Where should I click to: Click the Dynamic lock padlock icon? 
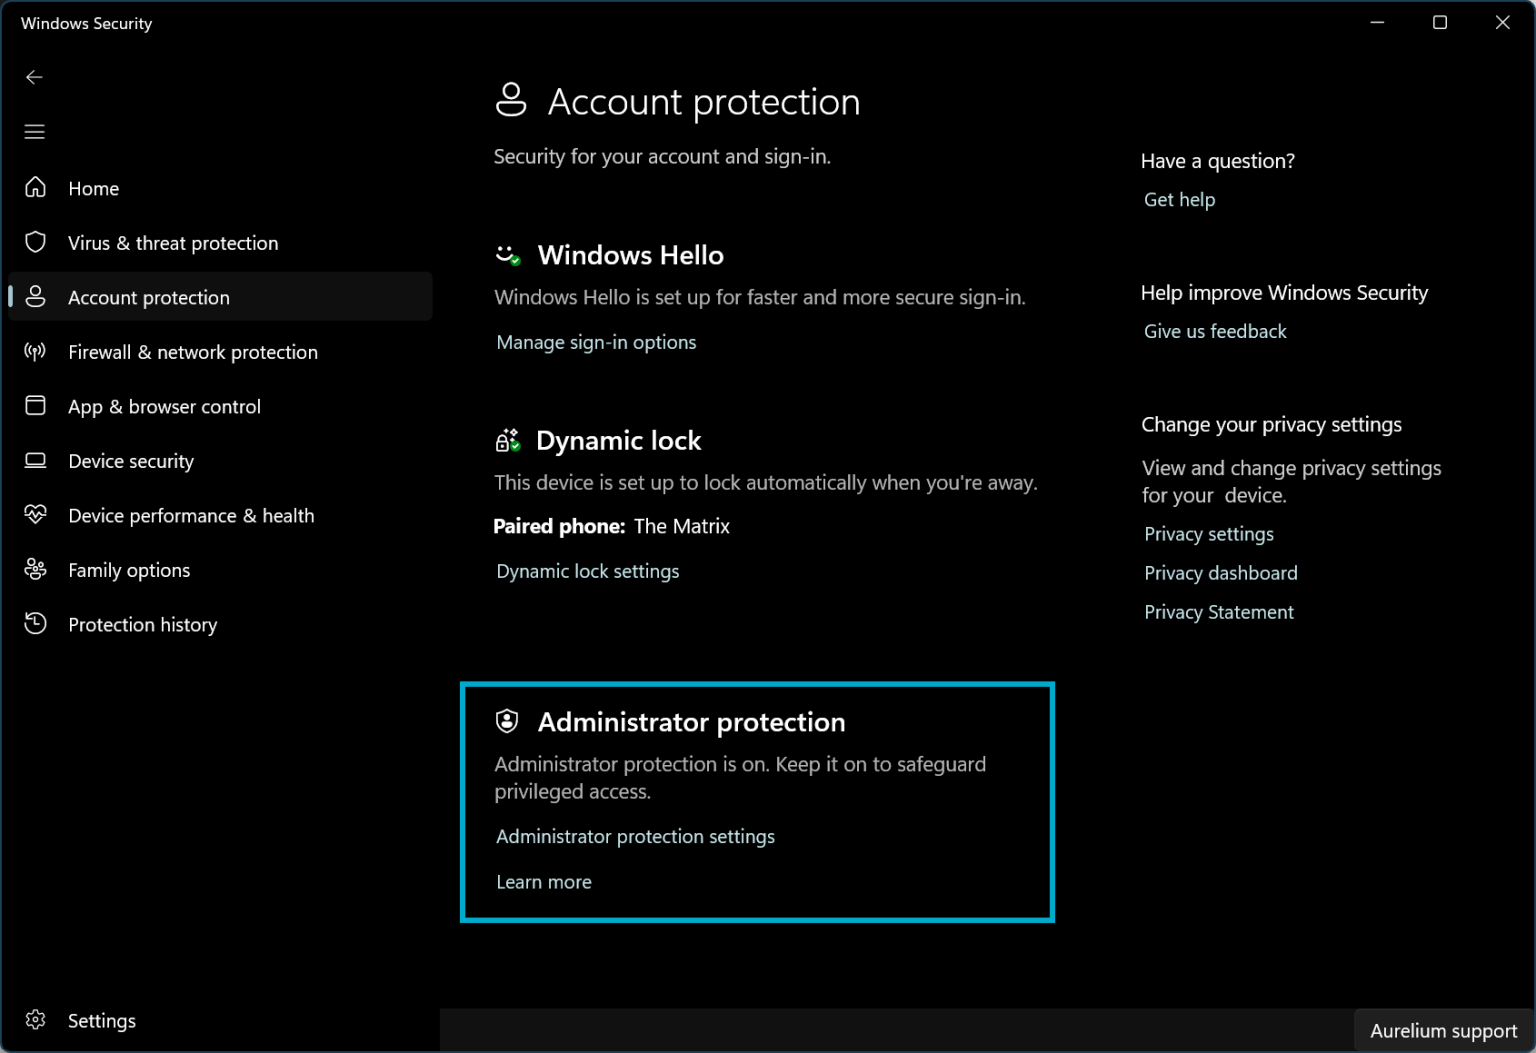pyautogui.click(x=508, y=440)
